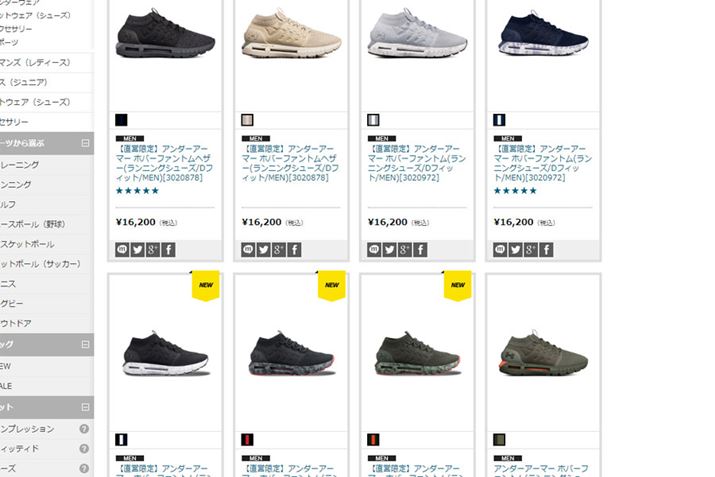Click the Google Plus icon under the black shoe
The width and height of the screenshot is (715, 477).
[x=153, y=249]
